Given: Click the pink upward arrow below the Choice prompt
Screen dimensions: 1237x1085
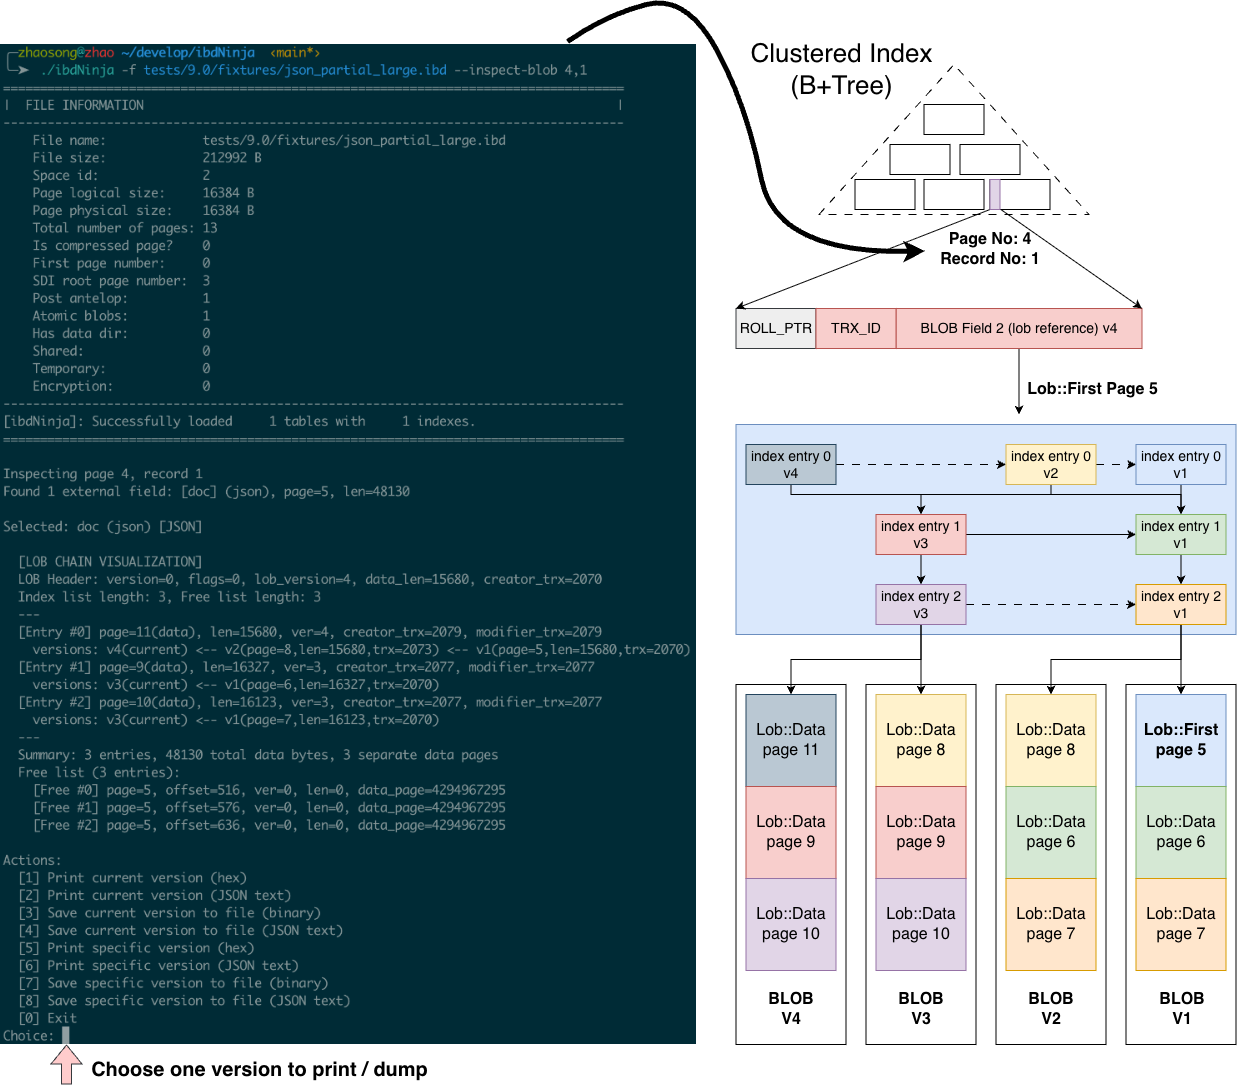Looking at the screenshot, I should pyautogui.click(x=66, y=1064).
